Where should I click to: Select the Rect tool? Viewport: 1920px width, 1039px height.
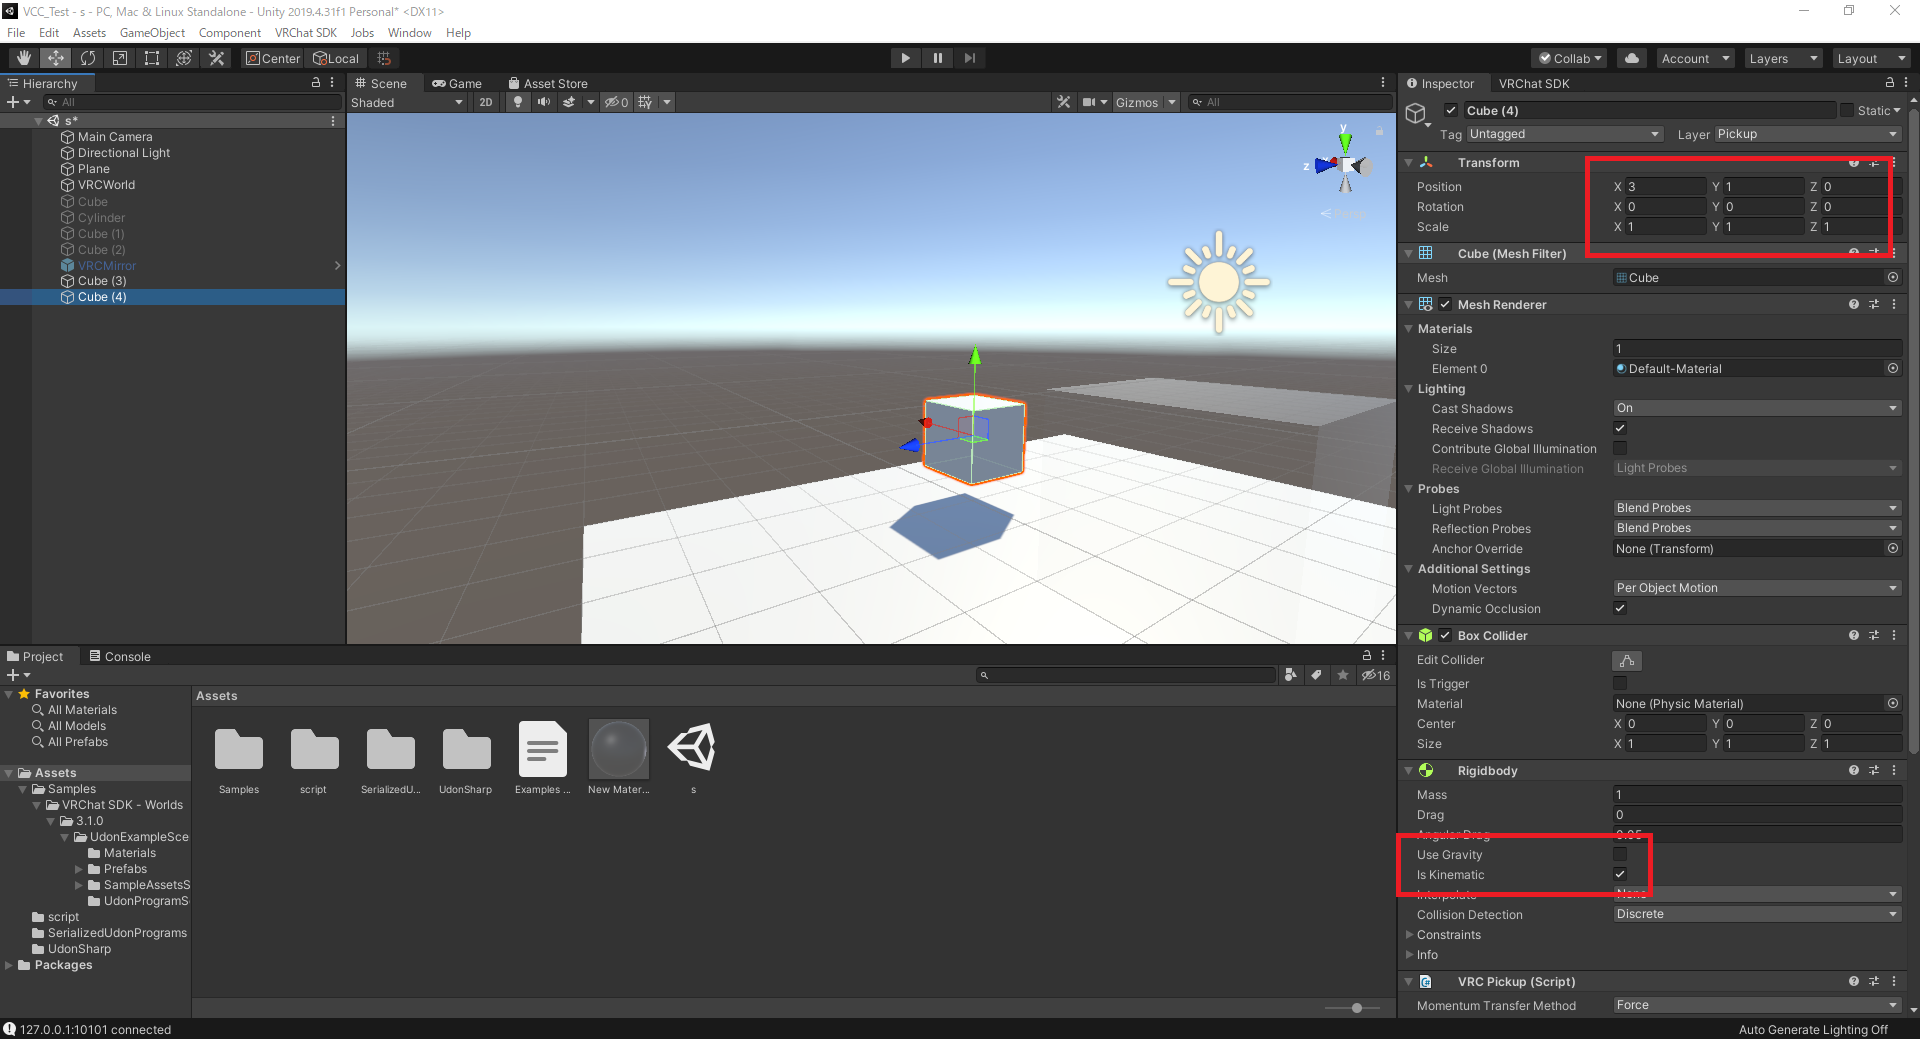click(152, 58)
